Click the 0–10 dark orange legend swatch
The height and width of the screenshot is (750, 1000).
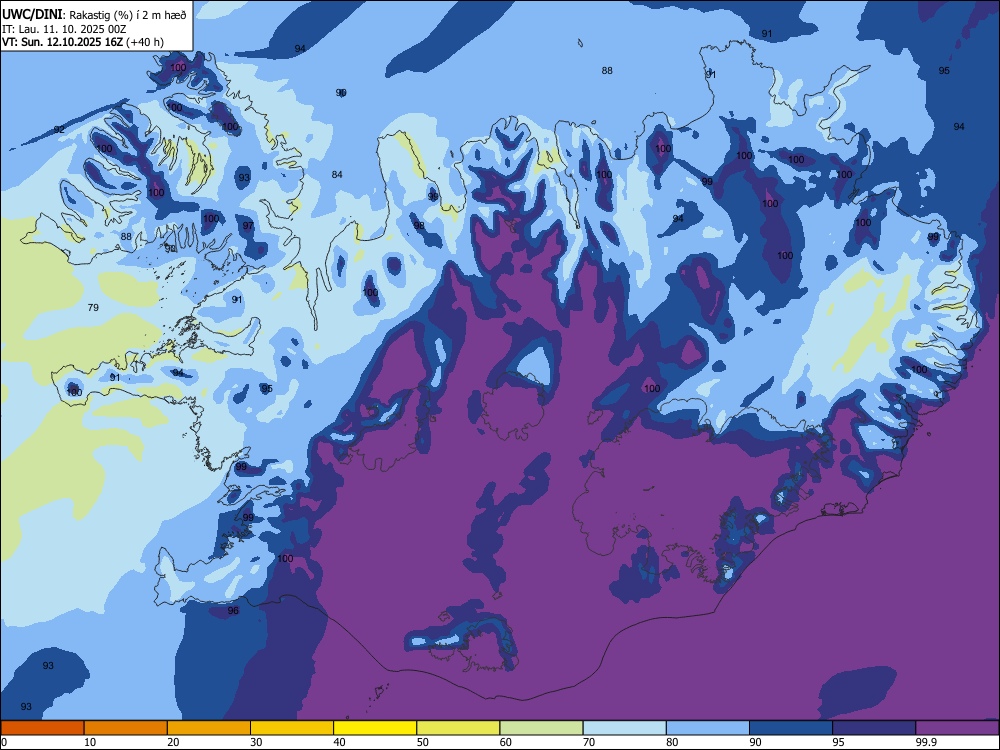(x=42, y=728)
